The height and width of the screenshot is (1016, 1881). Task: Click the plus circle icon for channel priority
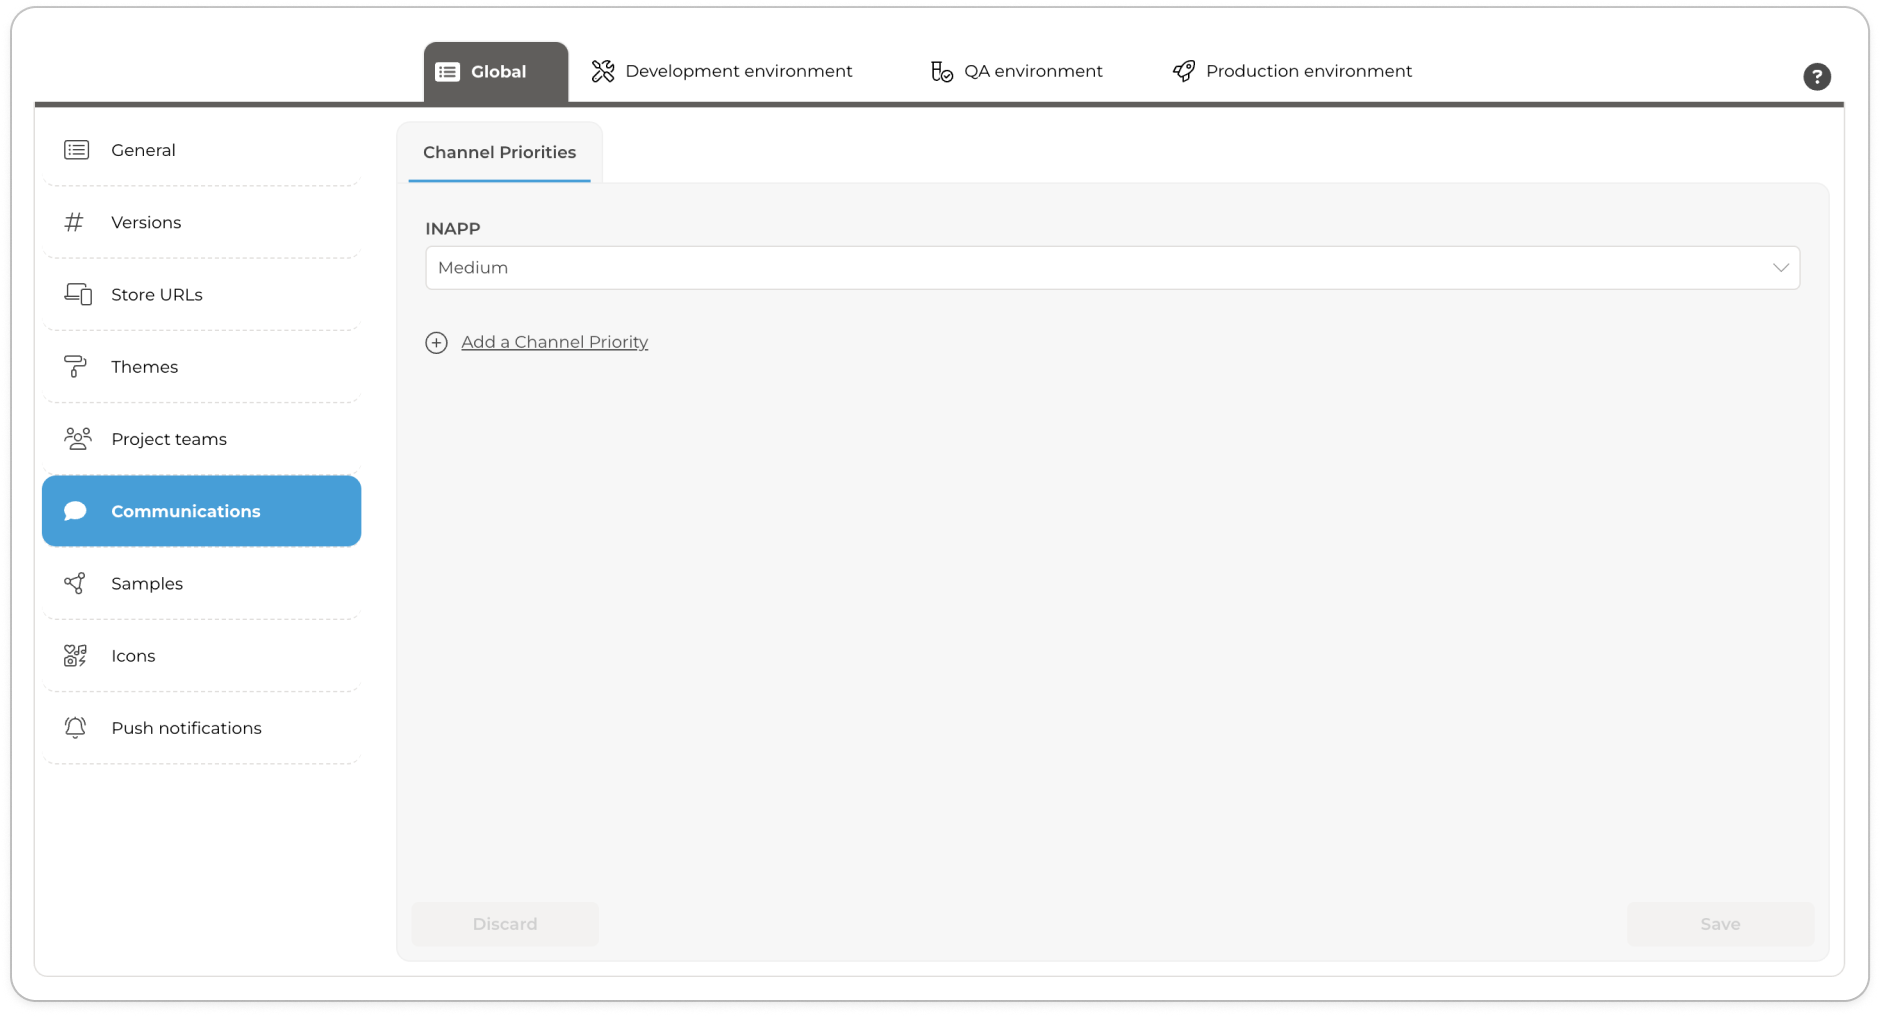coord(436,343)
